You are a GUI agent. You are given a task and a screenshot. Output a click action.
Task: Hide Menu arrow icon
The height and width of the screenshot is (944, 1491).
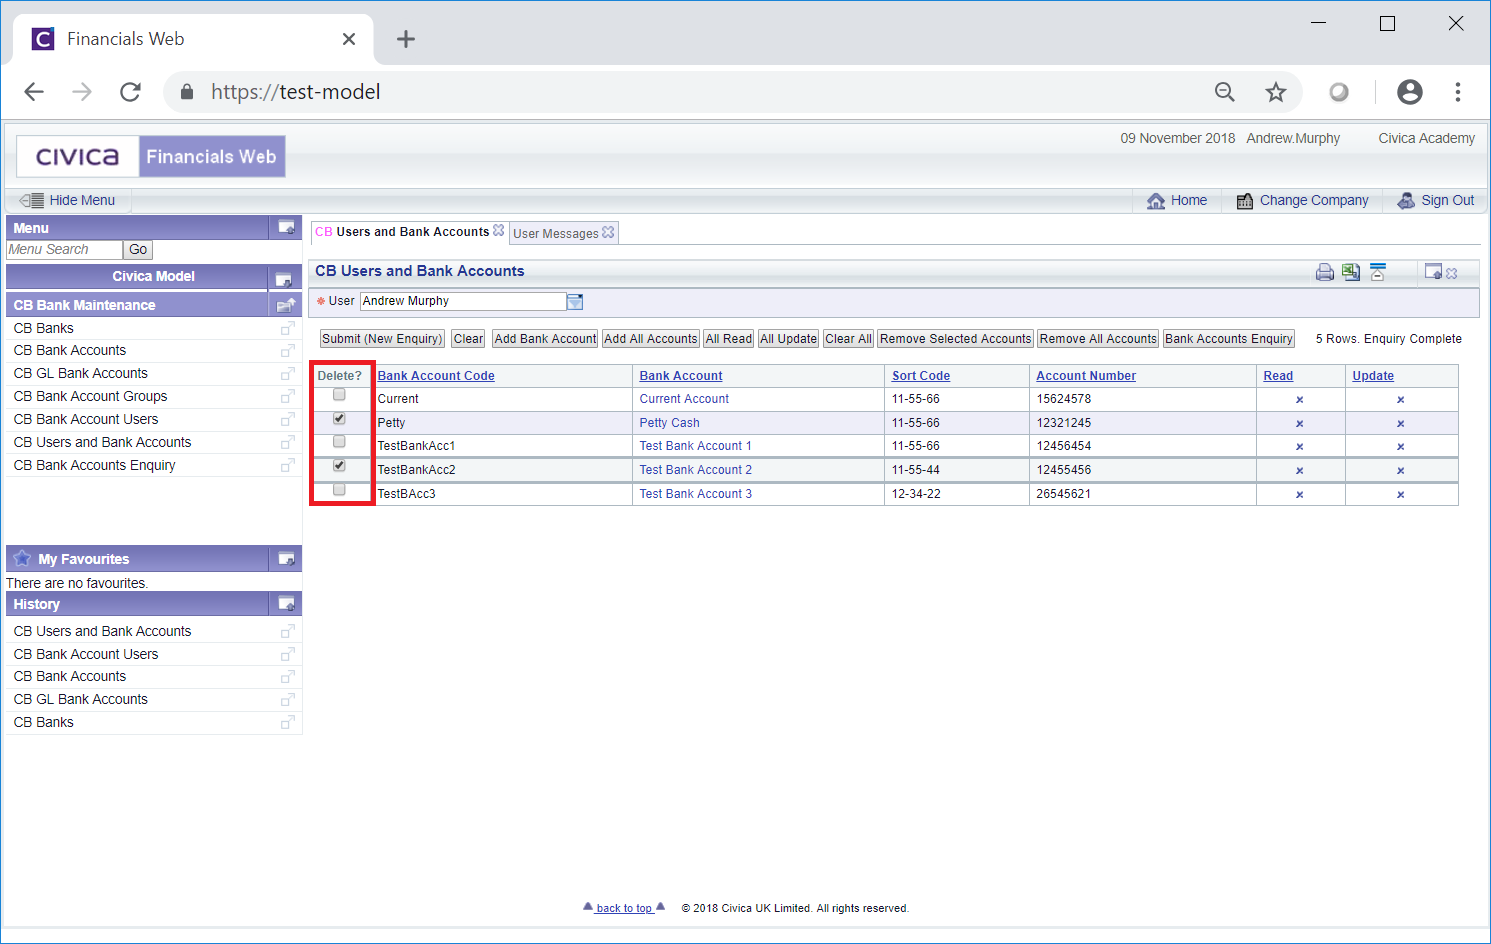pos(32,200)
